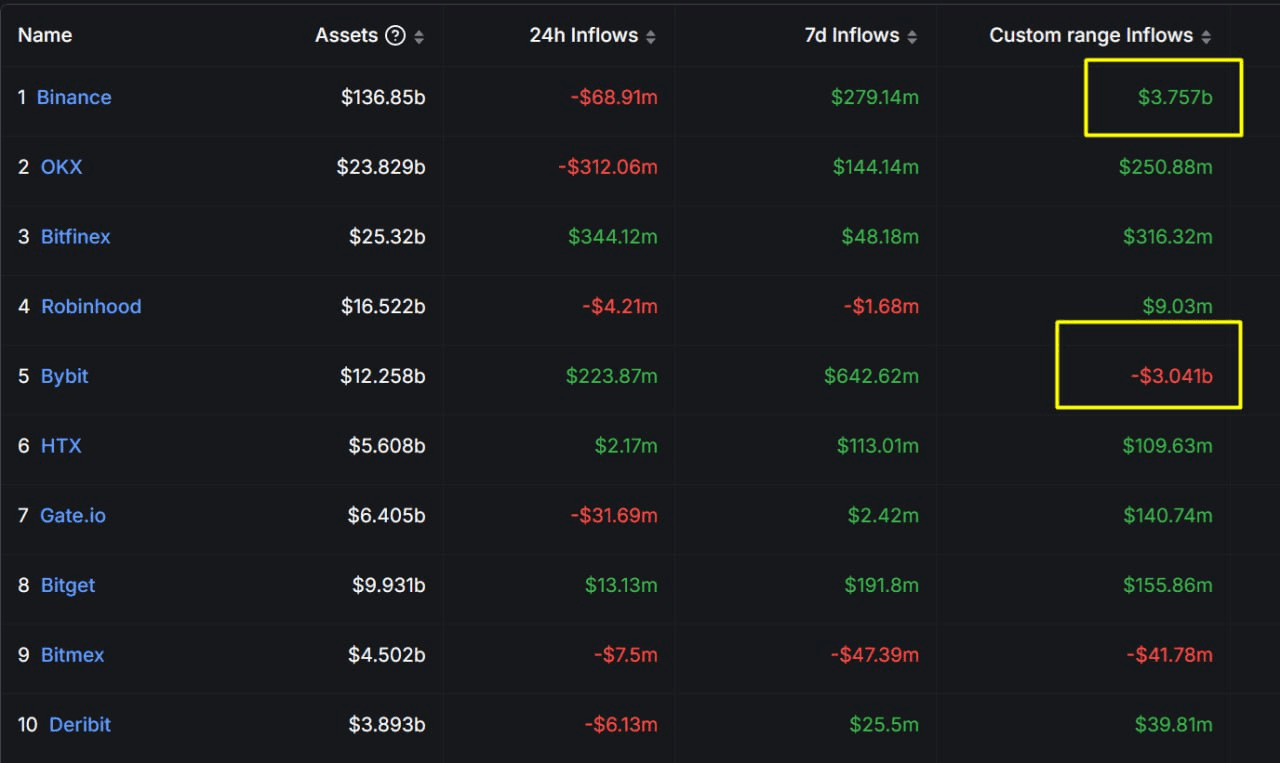Open the OKX exchange link
The height and width of the screenshot is (763, 1280).
pos(61,167)
